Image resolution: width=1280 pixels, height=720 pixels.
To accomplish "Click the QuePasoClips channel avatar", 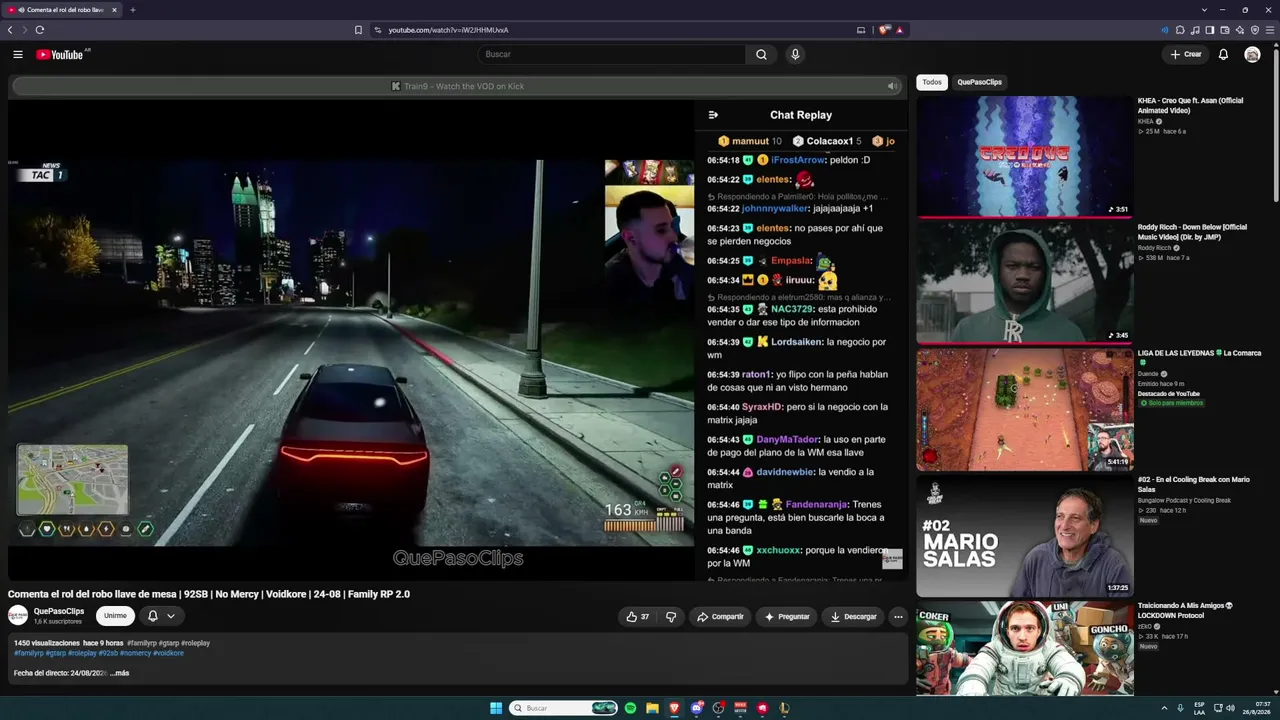I will (x=18, y=616).
